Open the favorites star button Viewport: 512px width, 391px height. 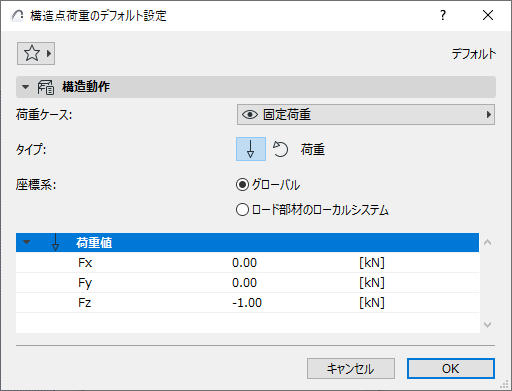[x=36, y=53]
